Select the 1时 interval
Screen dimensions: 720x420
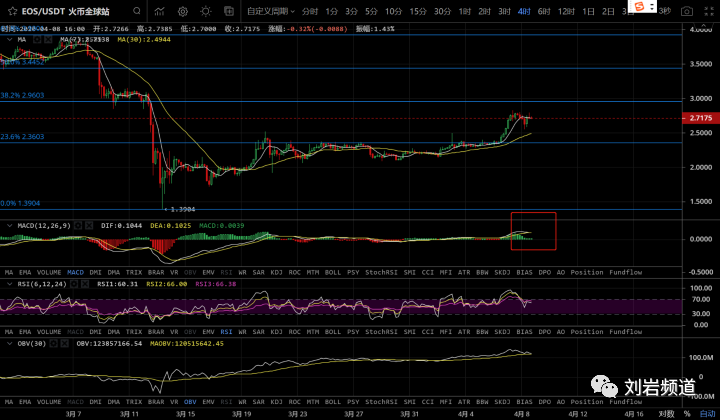tap(465, 11)
